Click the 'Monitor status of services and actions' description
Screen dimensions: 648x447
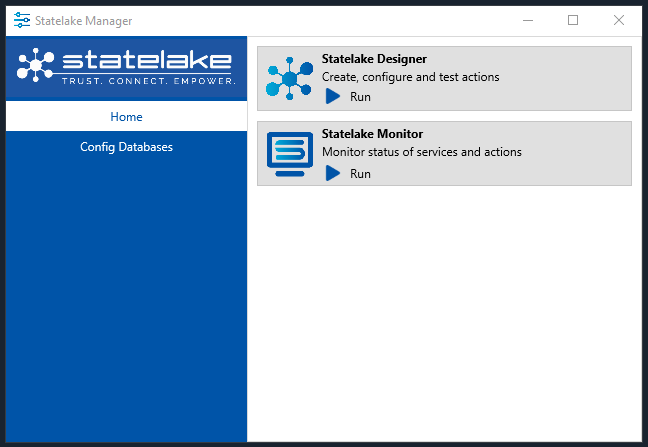click(x=422, y=152)
